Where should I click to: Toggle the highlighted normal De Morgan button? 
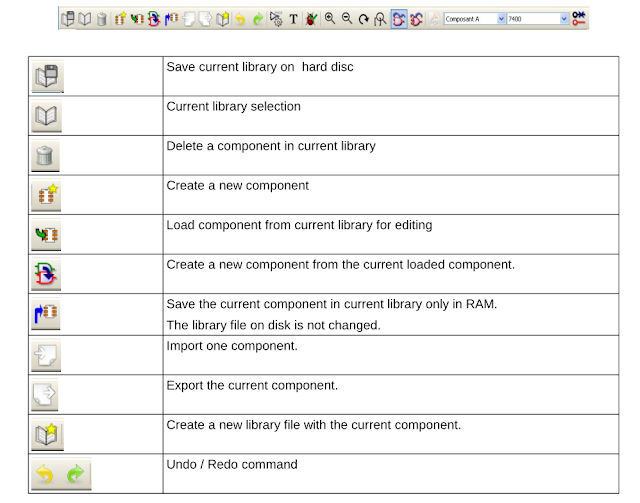(399, 19)
